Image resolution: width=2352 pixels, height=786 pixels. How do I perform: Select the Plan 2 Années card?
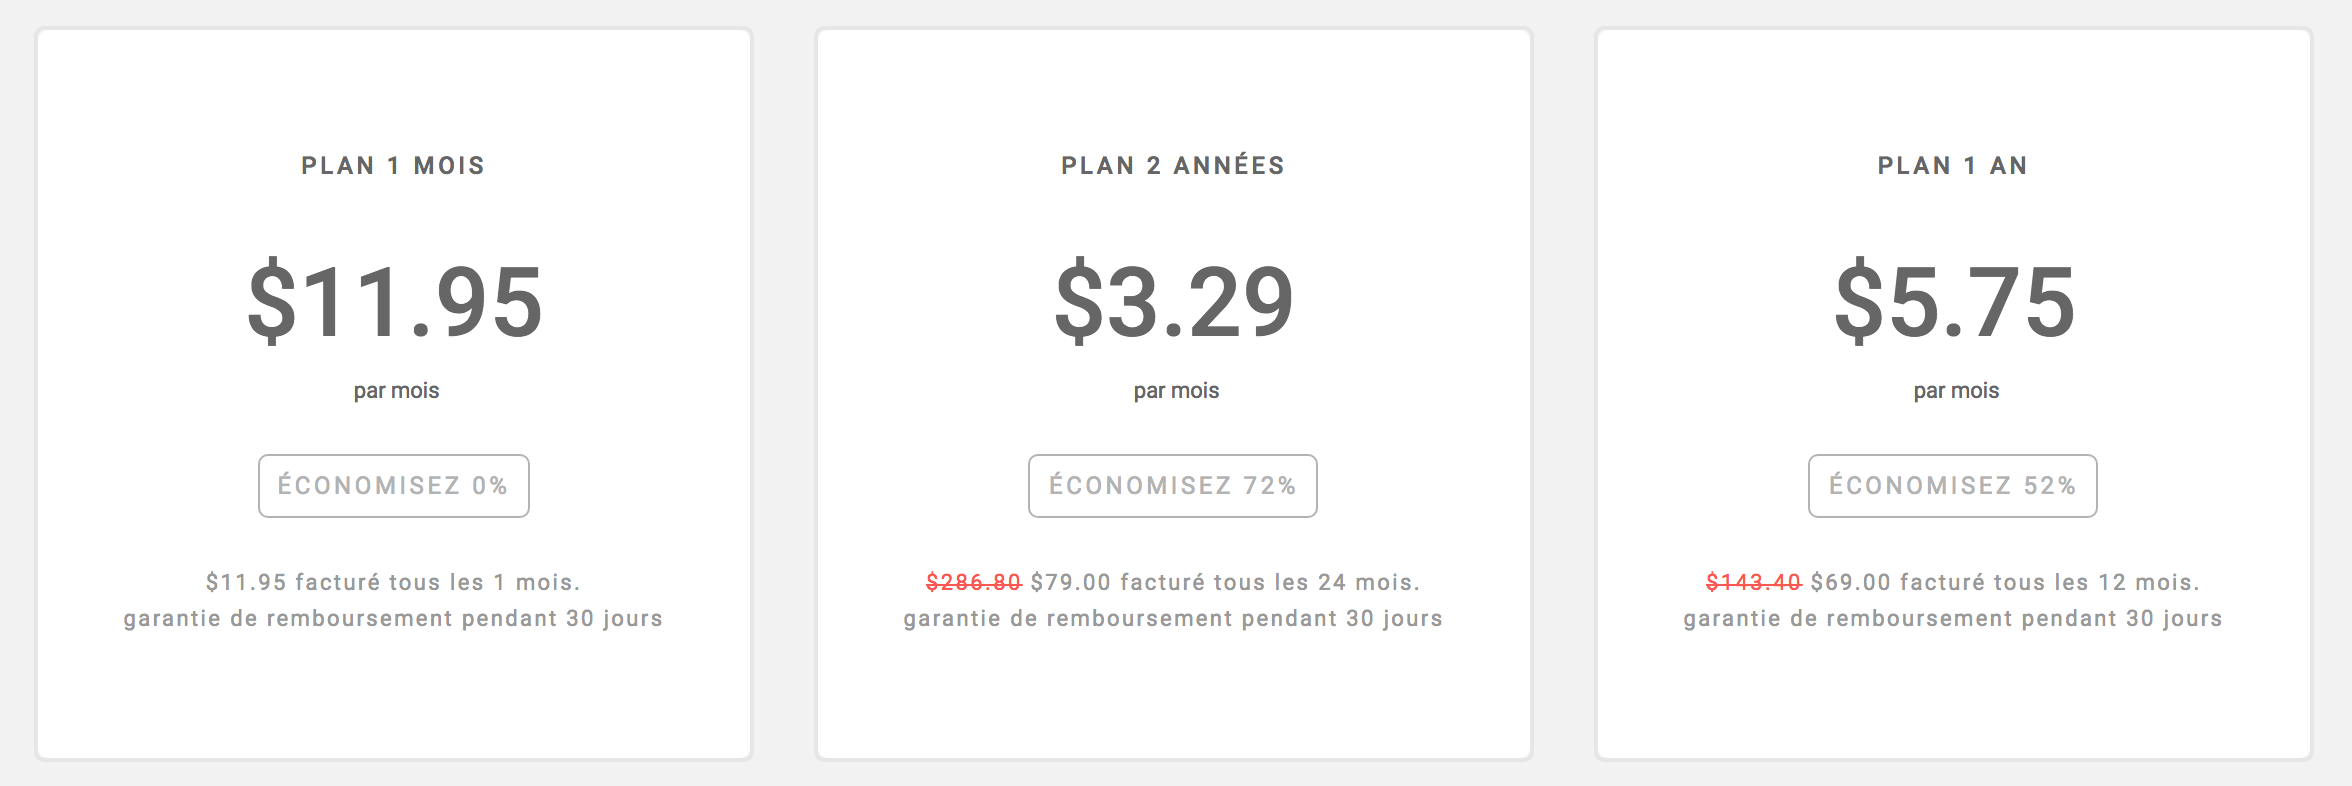pyautogui.click(x=1174, y=394)
